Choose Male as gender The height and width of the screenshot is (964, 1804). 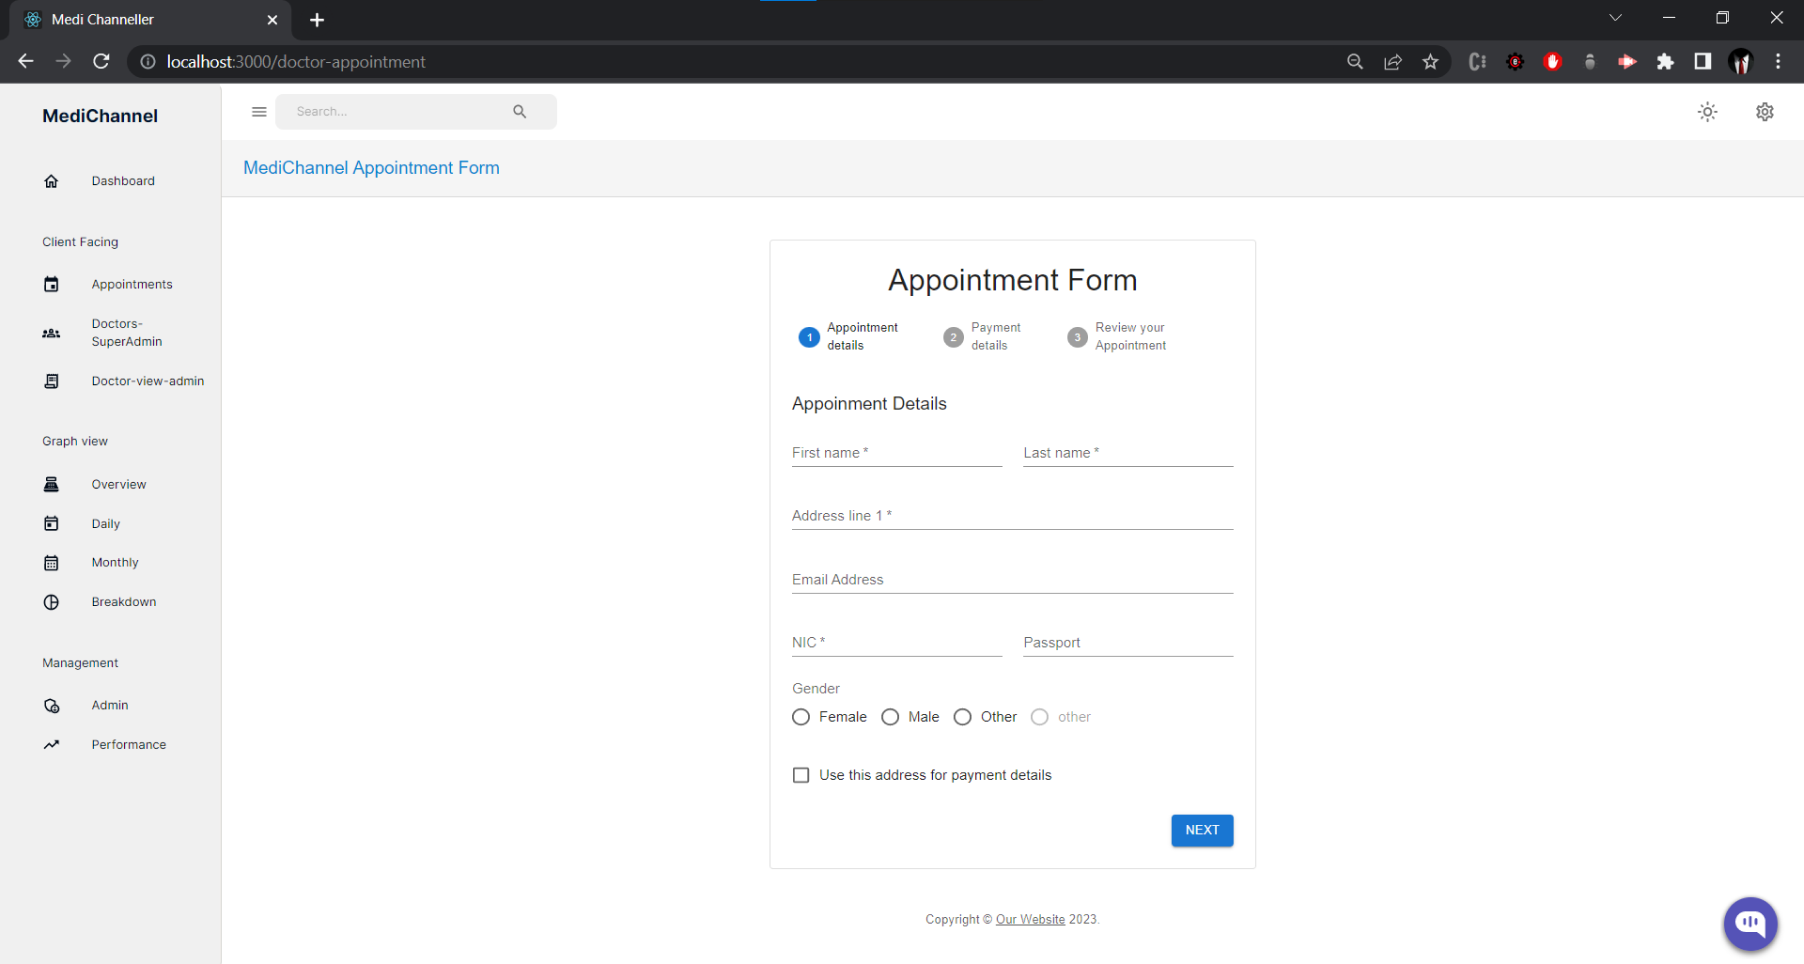[890, 717]
